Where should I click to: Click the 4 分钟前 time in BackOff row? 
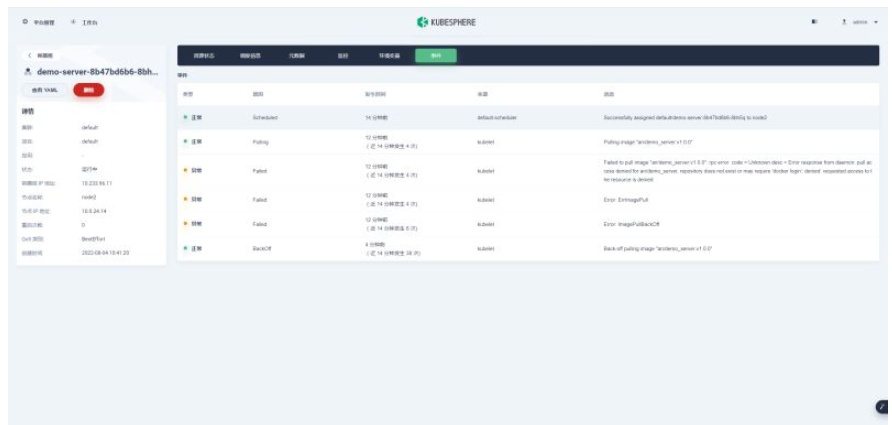pyautogui.click(x=375, y=245)
